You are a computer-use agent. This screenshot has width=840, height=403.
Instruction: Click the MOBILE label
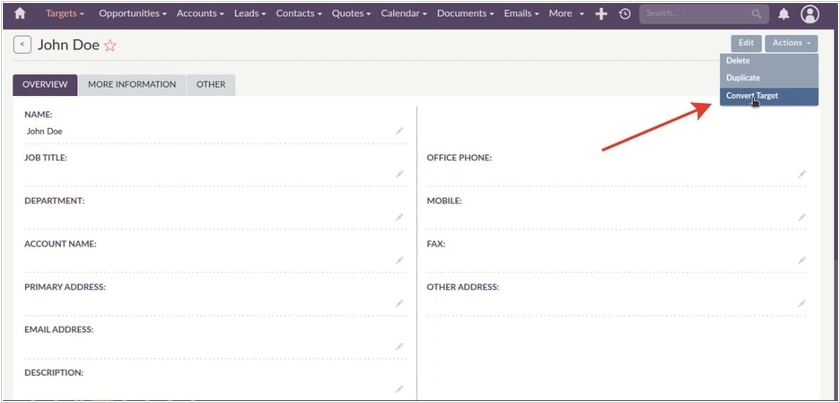pos(444,201)
